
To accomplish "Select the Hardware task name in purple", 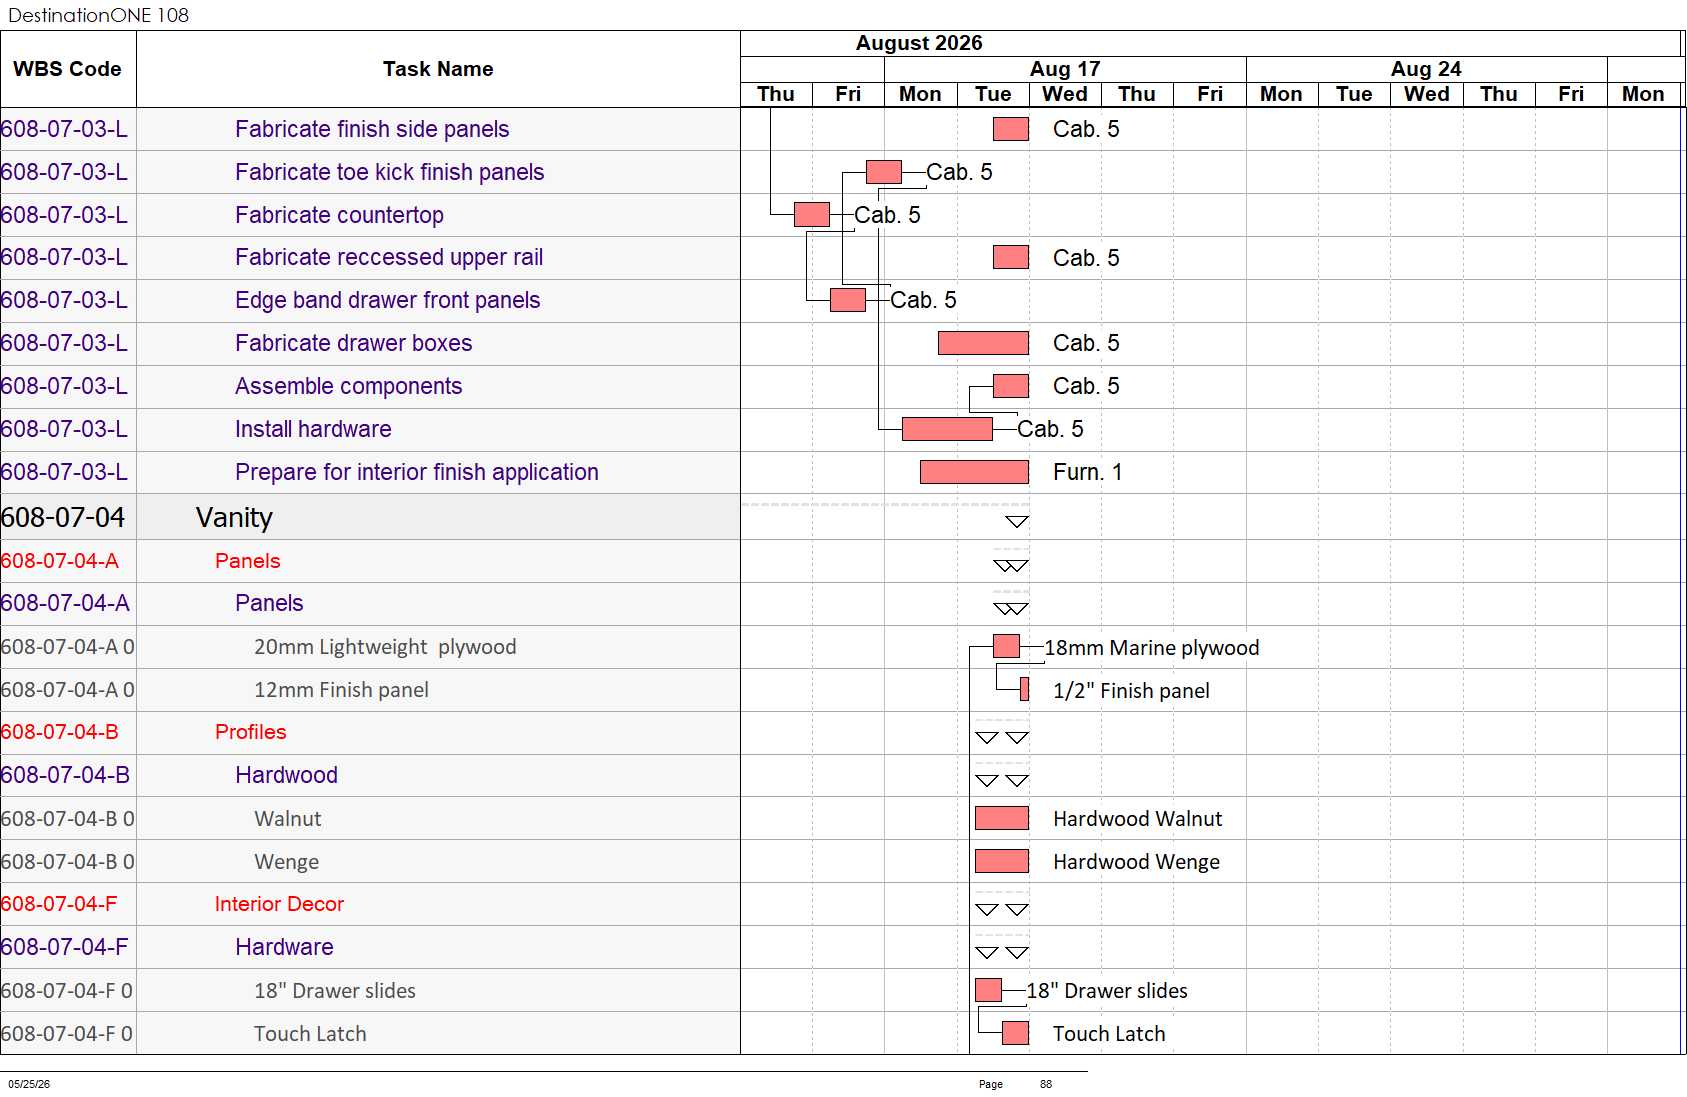I will tap(285, 947).
